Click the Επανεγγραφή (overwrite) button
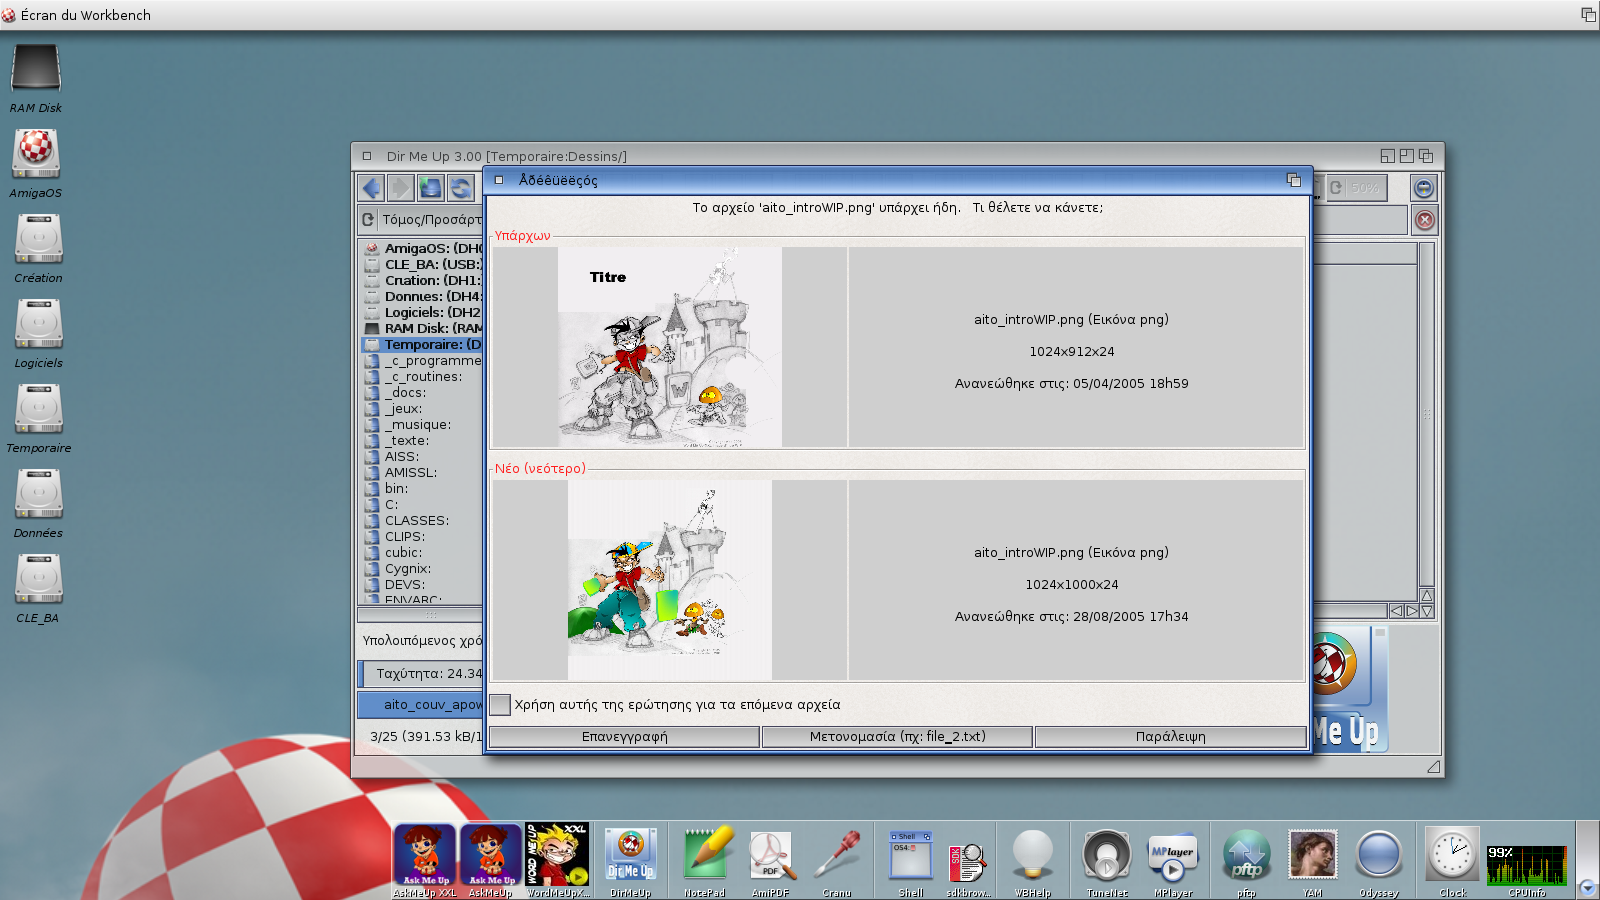Image resolution: width=1600 pixels, height=900 pixels. (624, 737)
